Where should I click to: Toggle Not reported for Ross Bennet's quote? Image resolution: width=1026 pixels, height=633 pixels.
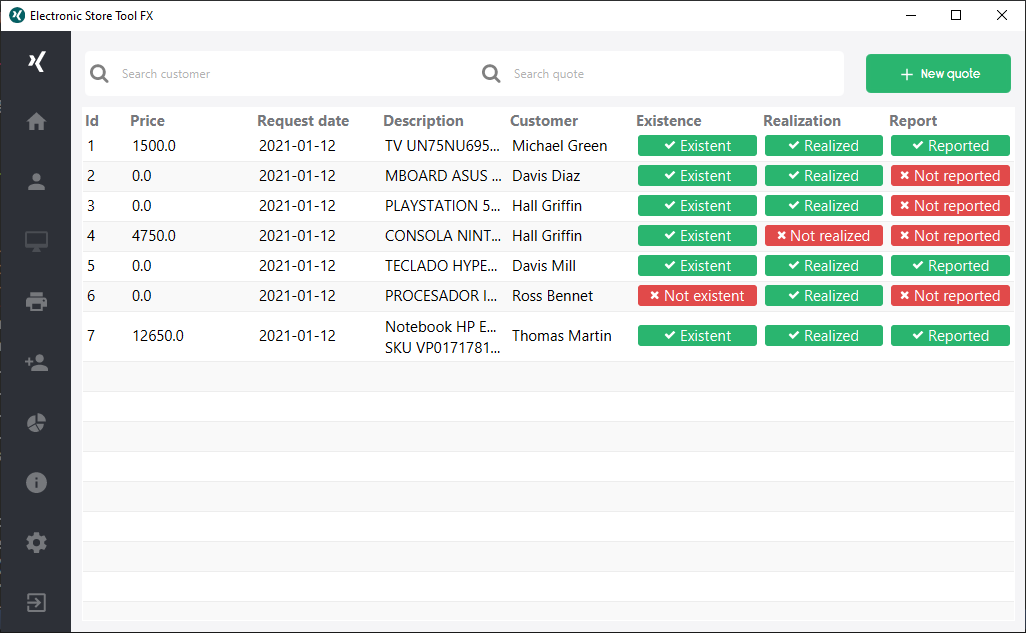point(950,296)
